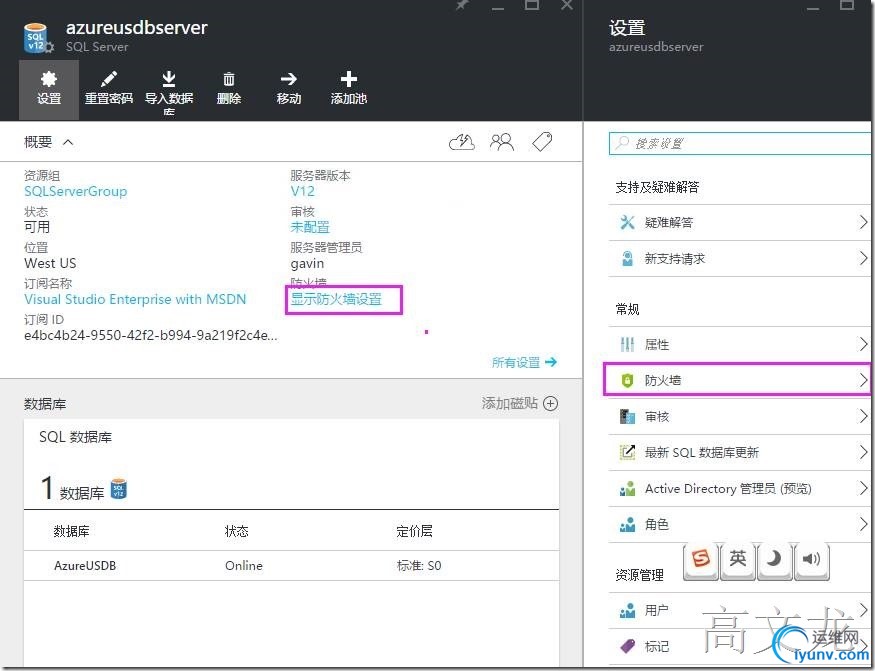
Task: Click the 审核 server icon
Action: click(627, 416)
